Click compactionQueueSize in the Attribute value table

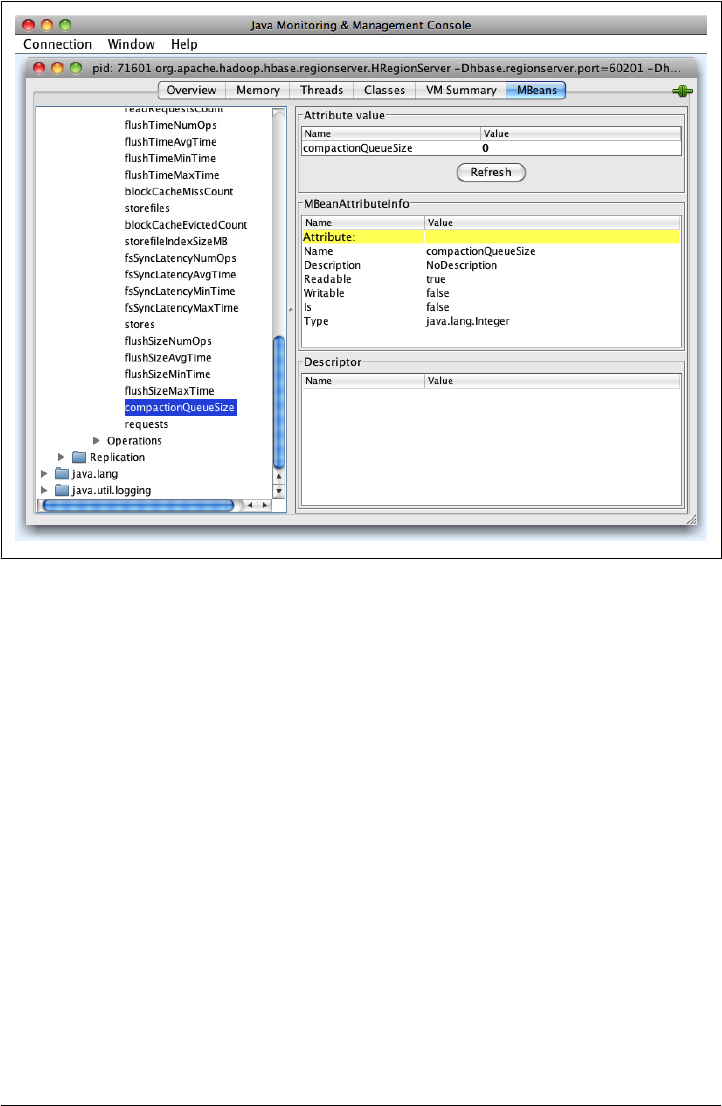(357, 148)
